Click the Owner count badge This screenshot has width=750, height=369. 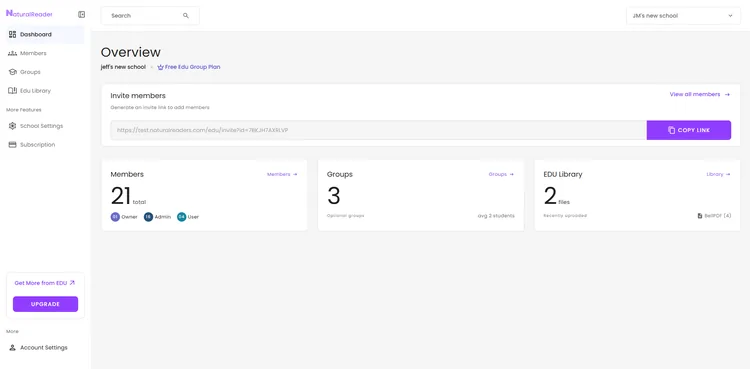pos(115,217)
